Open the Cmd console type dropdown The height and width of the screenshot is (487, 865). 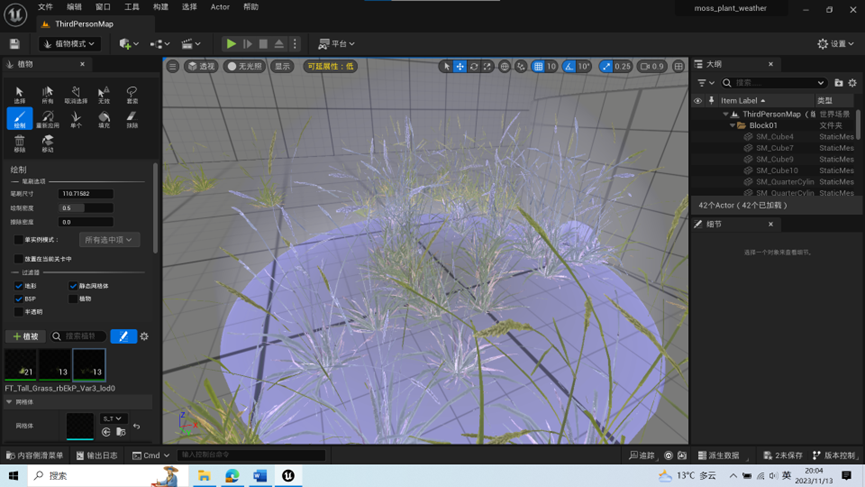point(151,455)
